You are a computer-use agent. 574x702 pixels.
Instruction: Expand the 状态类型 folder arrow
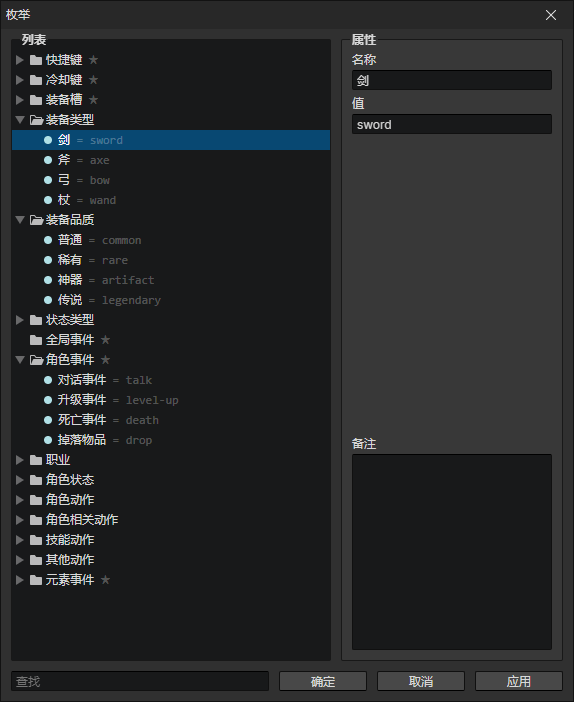tap(20, 320)
